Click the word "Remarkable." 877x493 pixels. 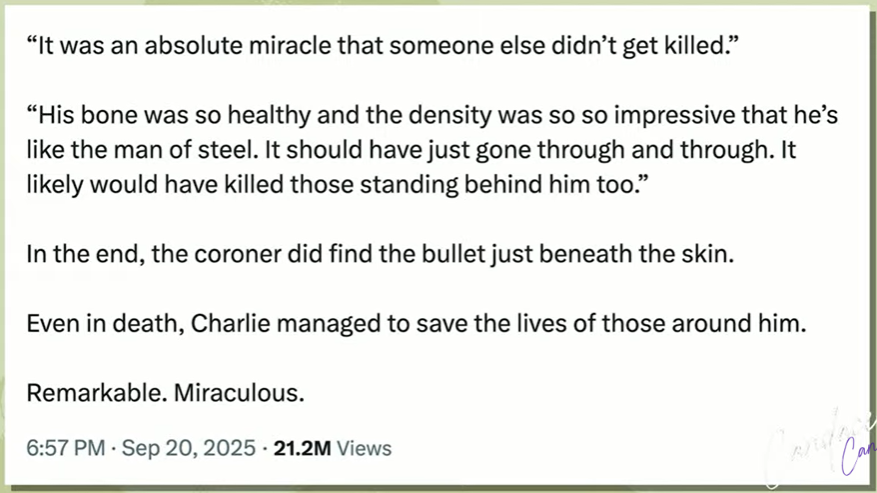[x=96, y=393]
